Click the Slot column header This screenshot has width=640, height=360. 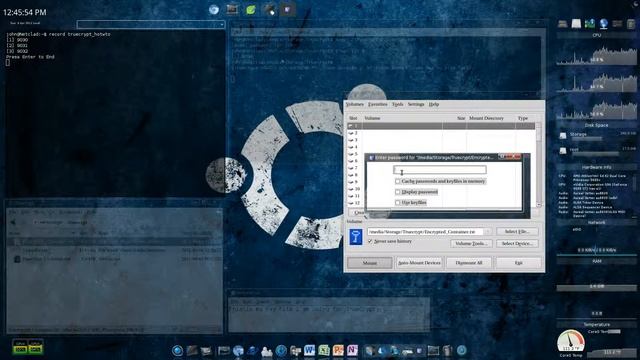coord(353,118)
